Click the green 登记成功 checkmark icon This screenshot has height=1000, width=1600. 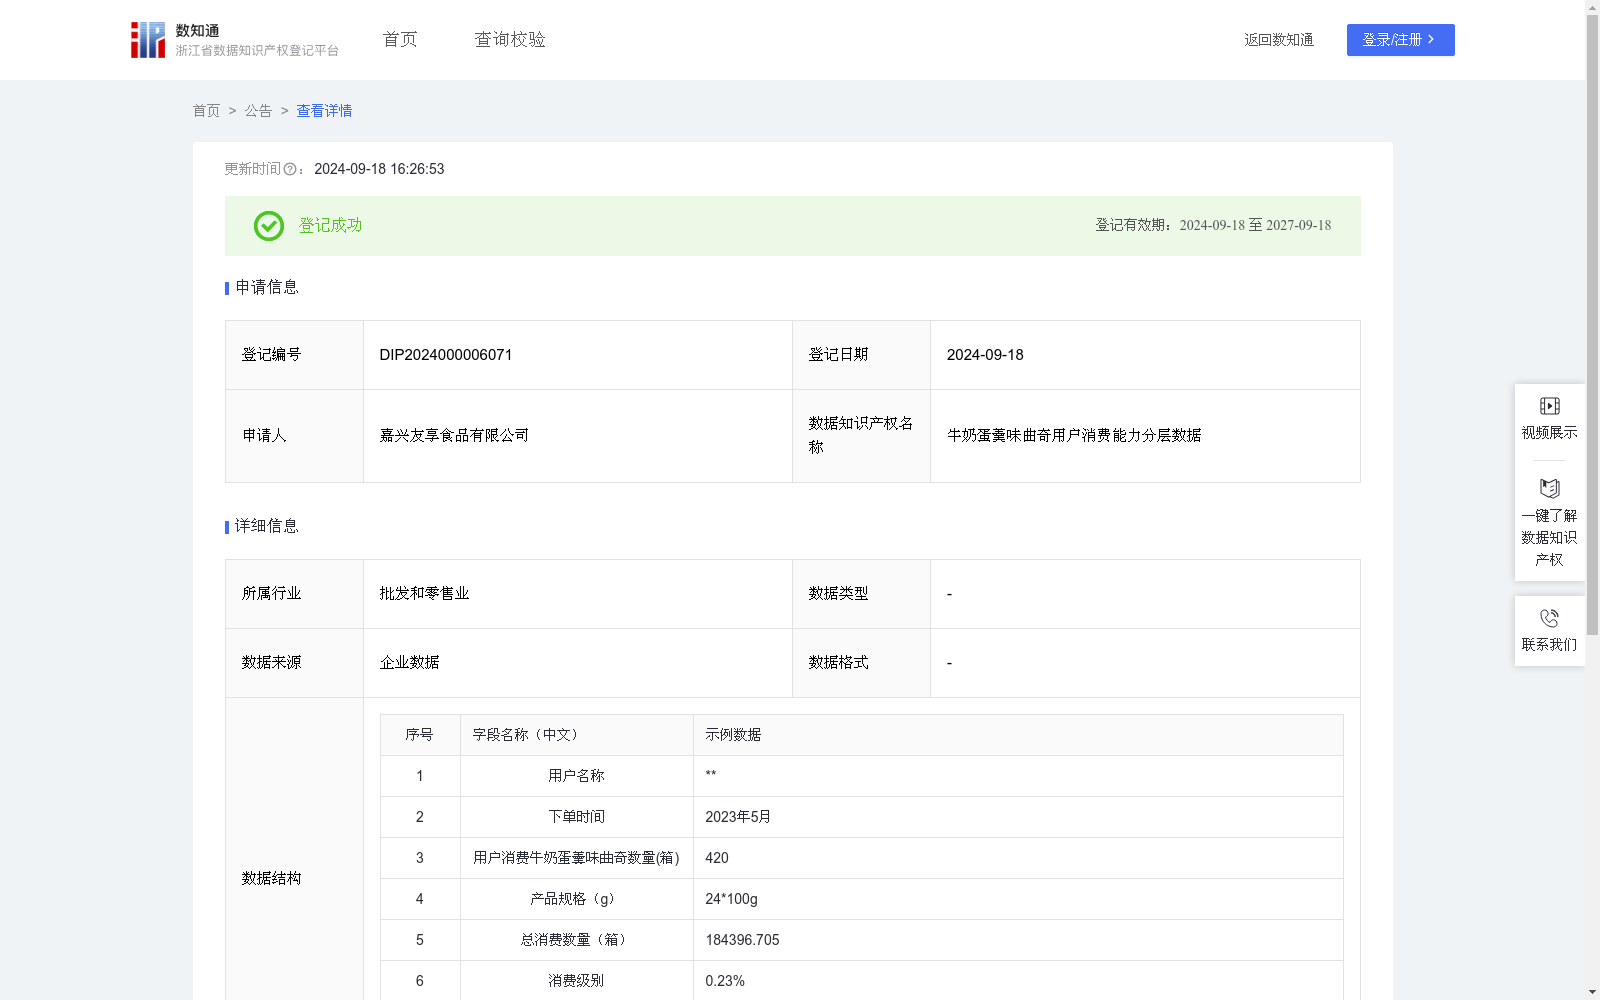tap(269, 226)
